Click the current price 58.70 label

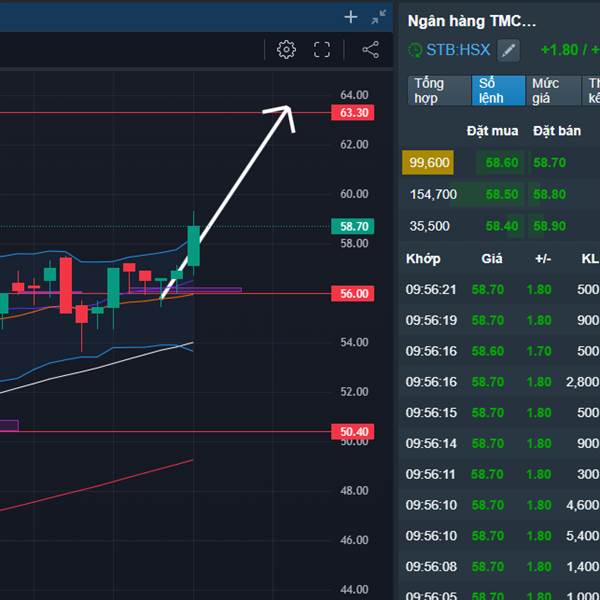352,226
